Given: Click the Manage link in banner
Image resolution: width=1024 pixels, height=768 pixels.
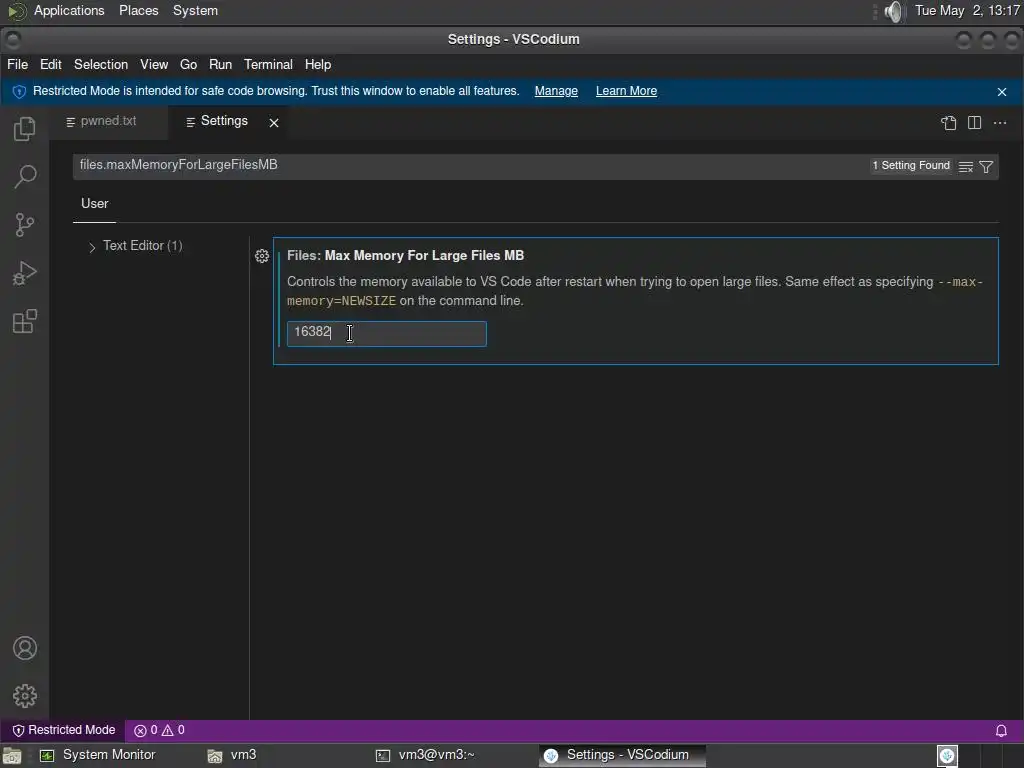Looking at the screenshot, I should tap(556, 91).
